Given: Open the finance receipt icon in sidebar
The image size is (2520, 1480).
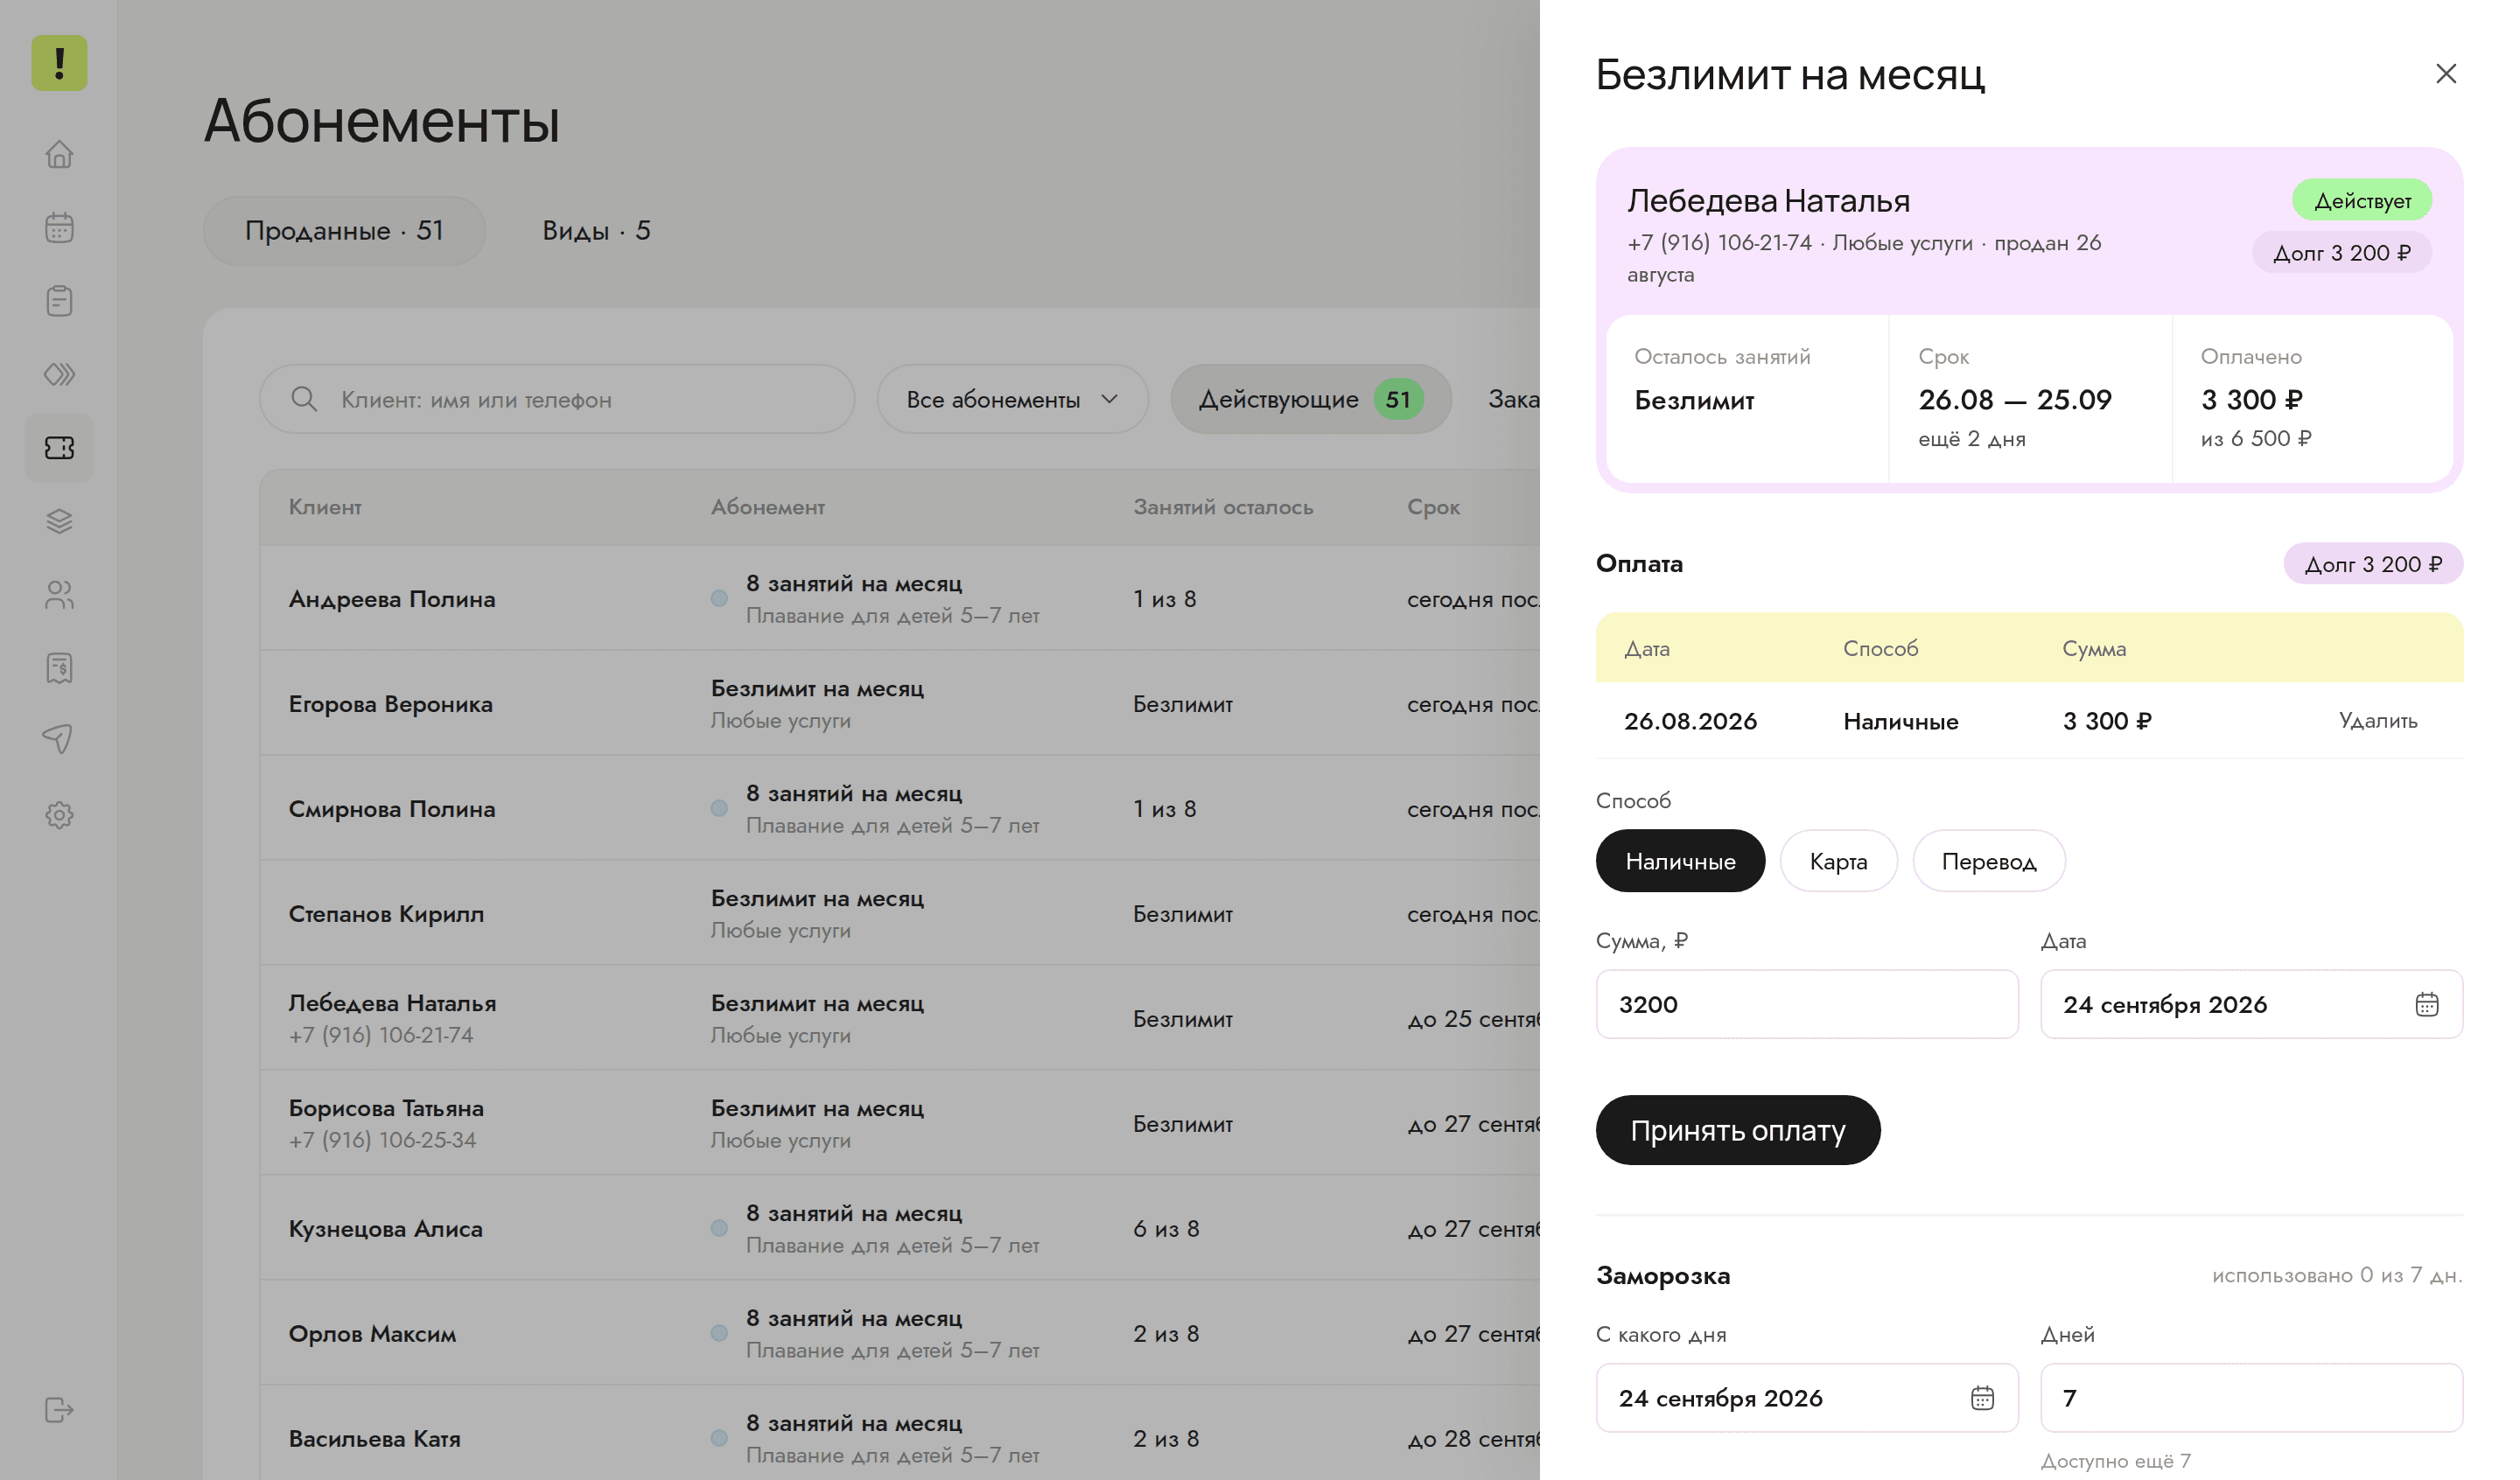Looking at the screenshot, I should tap(59, 668).
